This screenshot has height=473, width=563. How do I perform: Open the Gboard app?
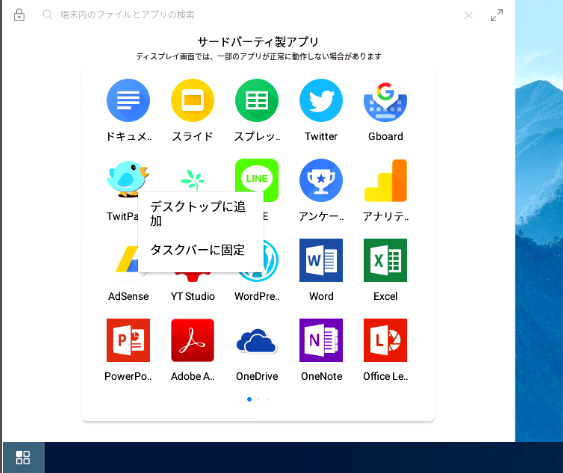385,102
